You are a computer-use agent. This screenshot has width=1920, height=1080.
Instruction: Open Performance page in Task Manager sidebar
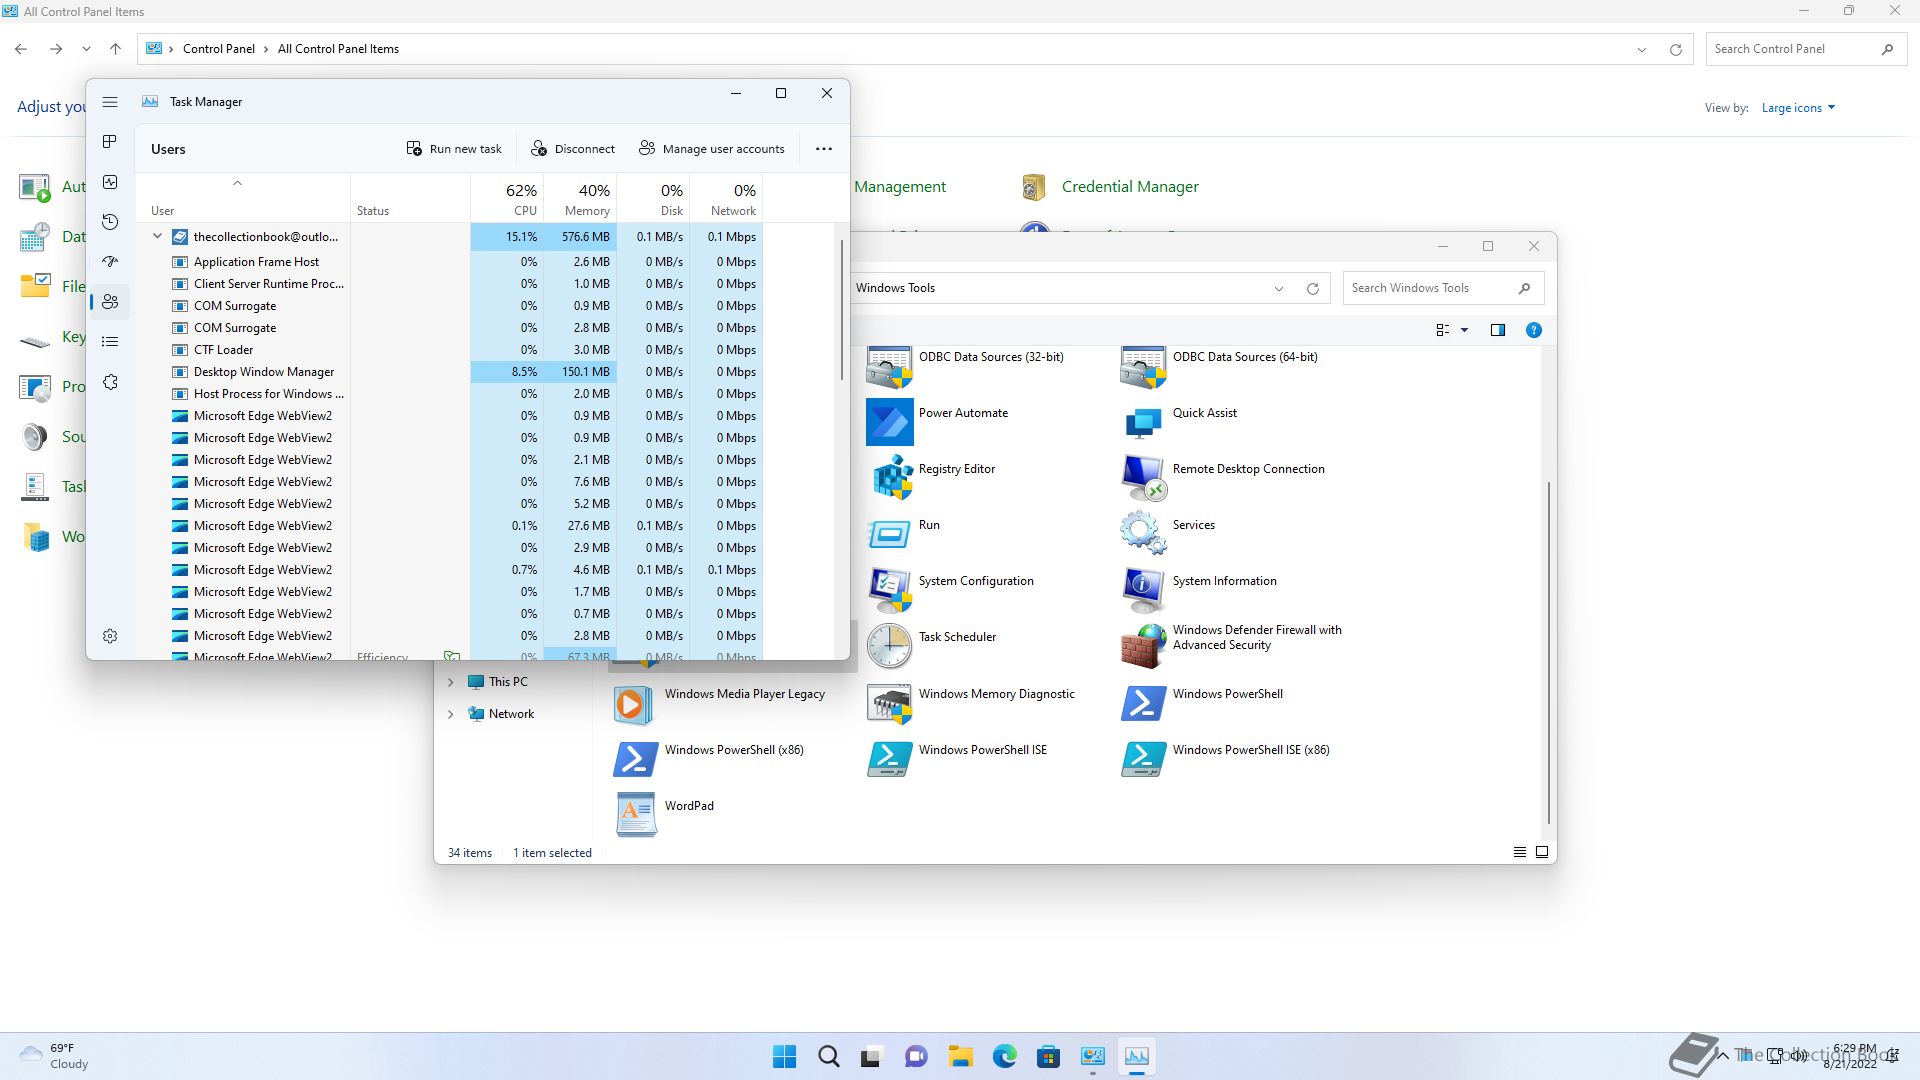click(x=110, y=182)
